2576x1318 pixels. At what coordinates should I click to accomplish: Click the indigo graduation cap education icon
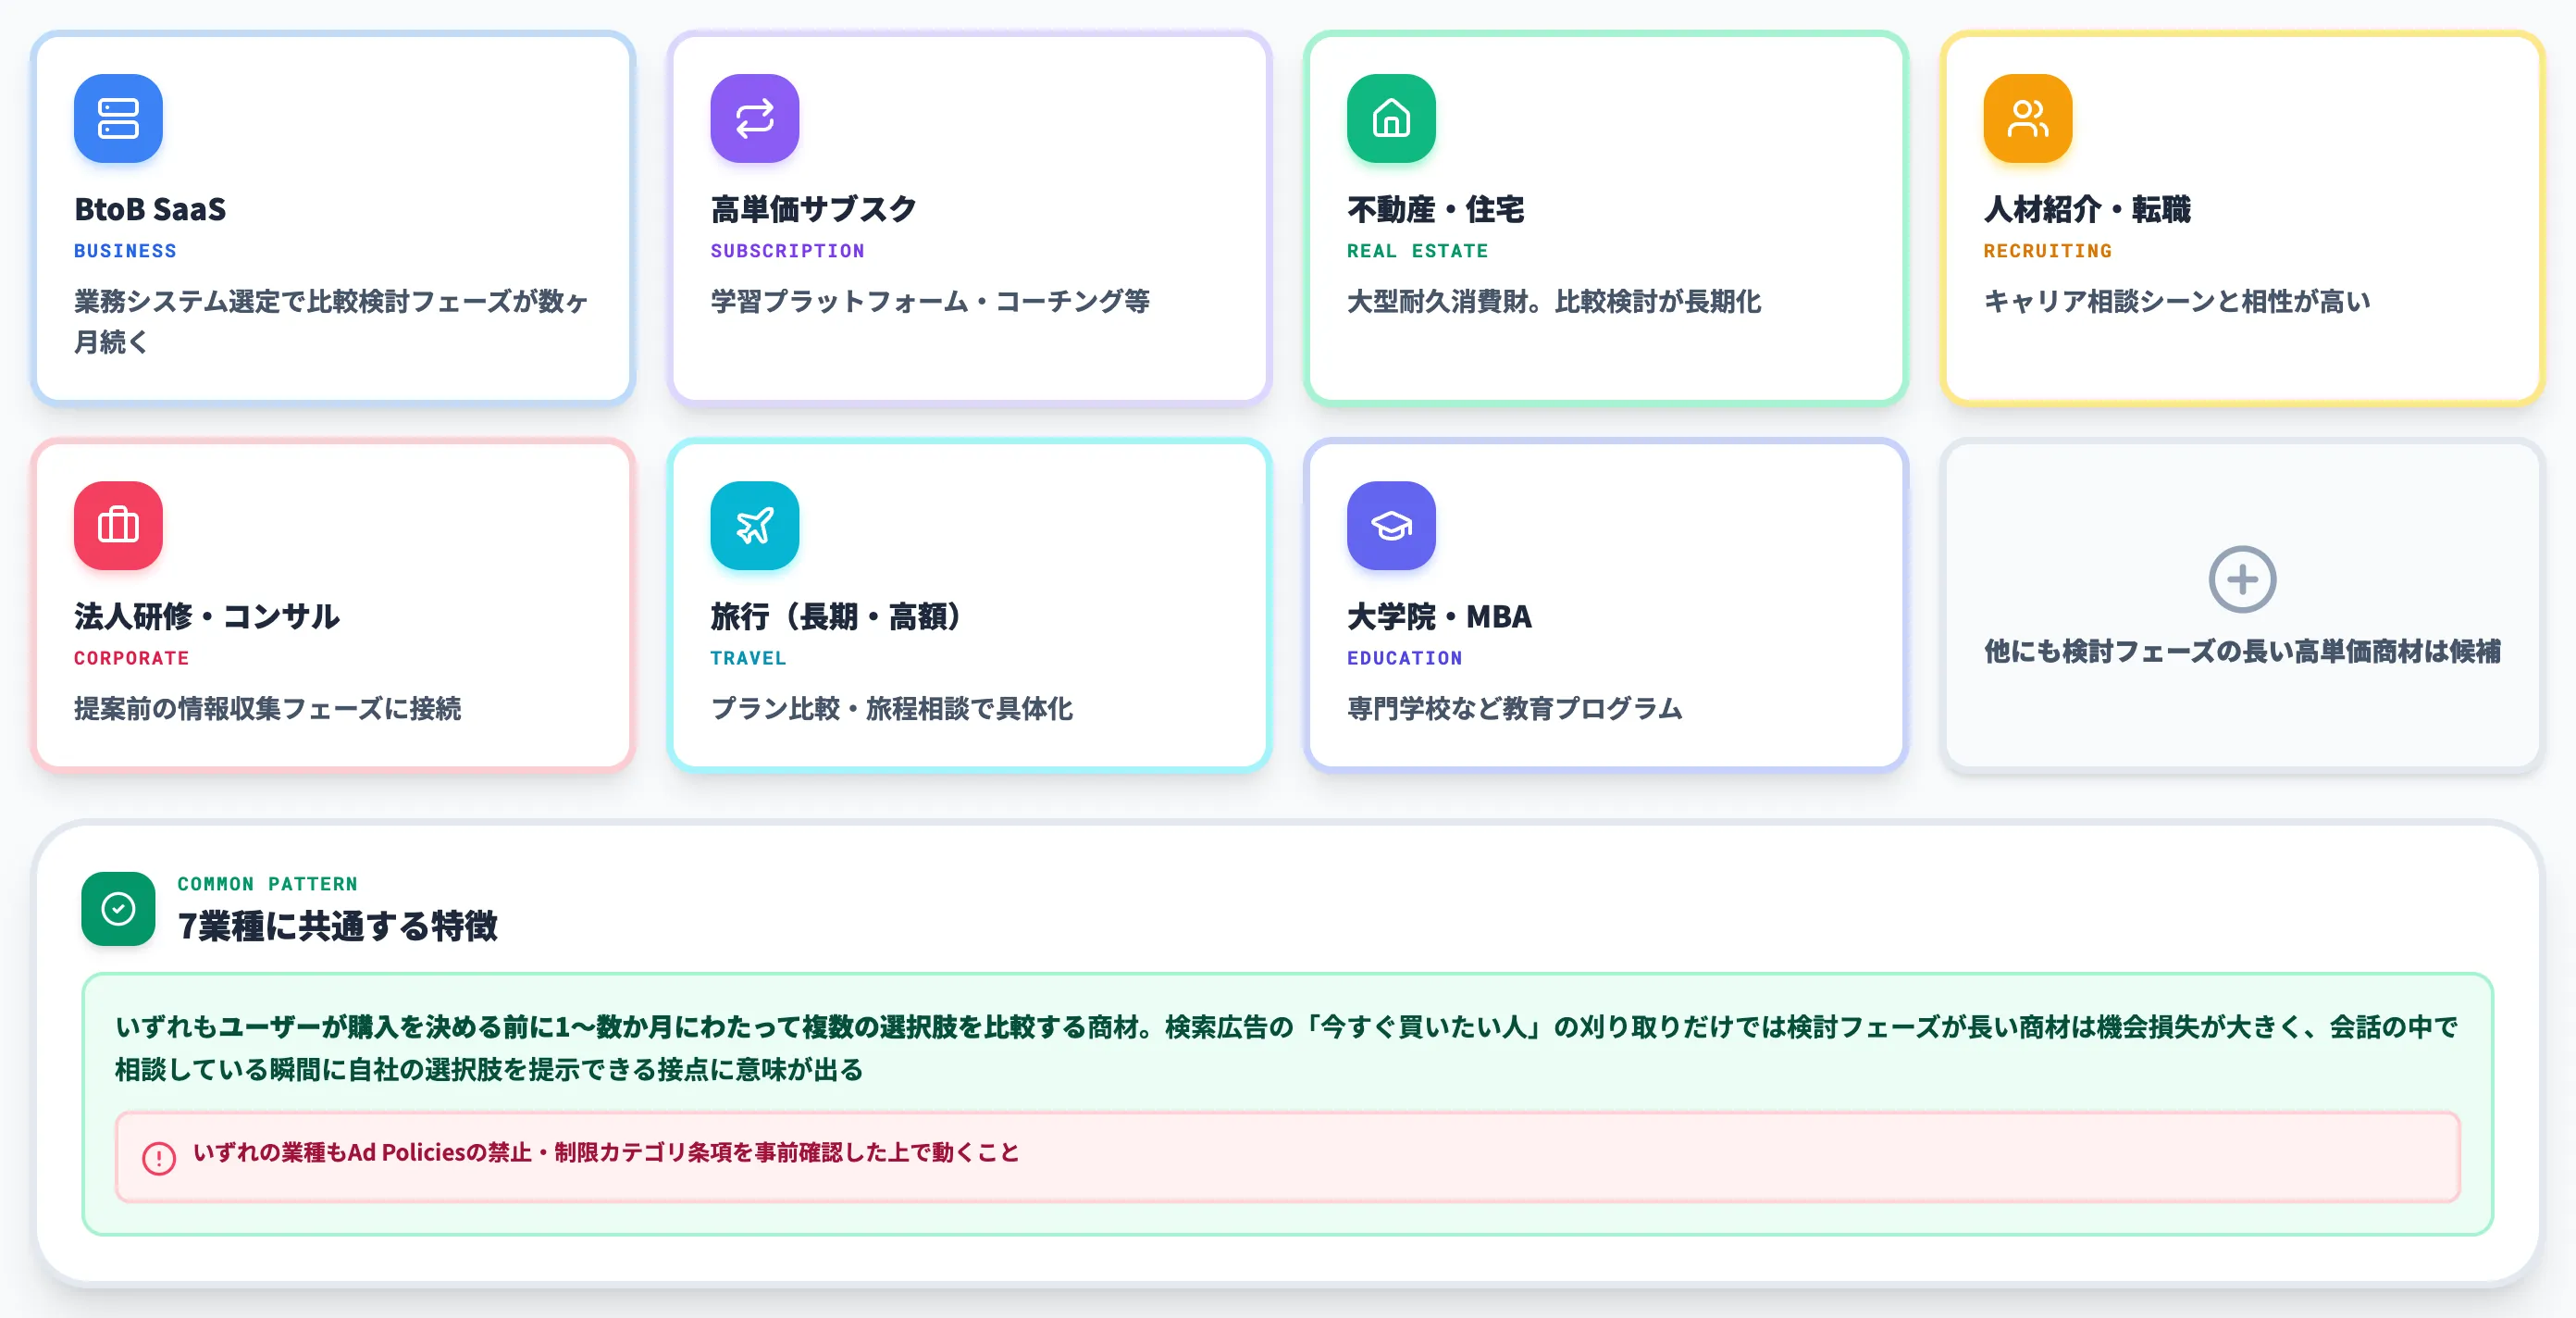[x=1391, y=525]
